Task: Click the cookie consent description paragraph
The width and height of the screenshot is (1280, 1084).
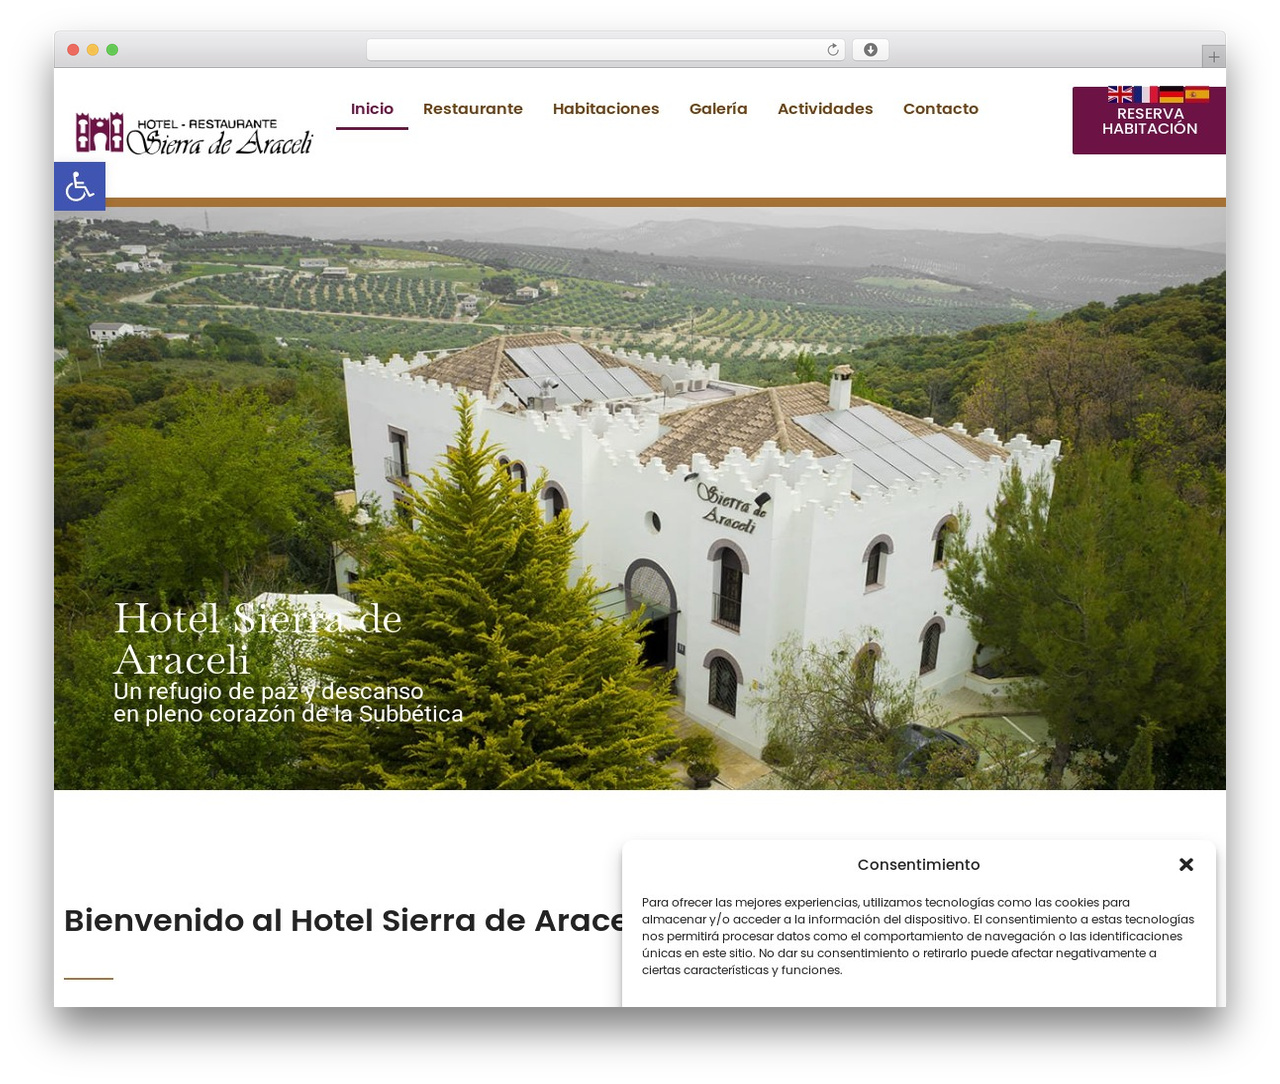Action: [918, 936]
